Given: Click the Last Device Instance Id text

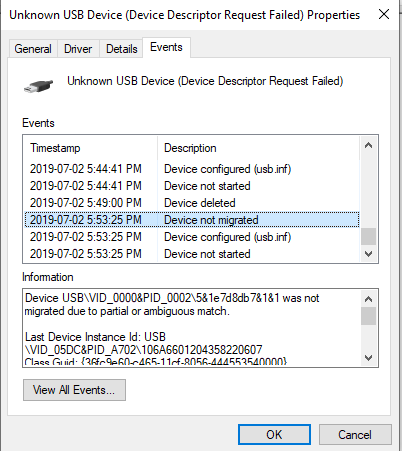Looking at the screenshot, I should click(x=95, y=337).
